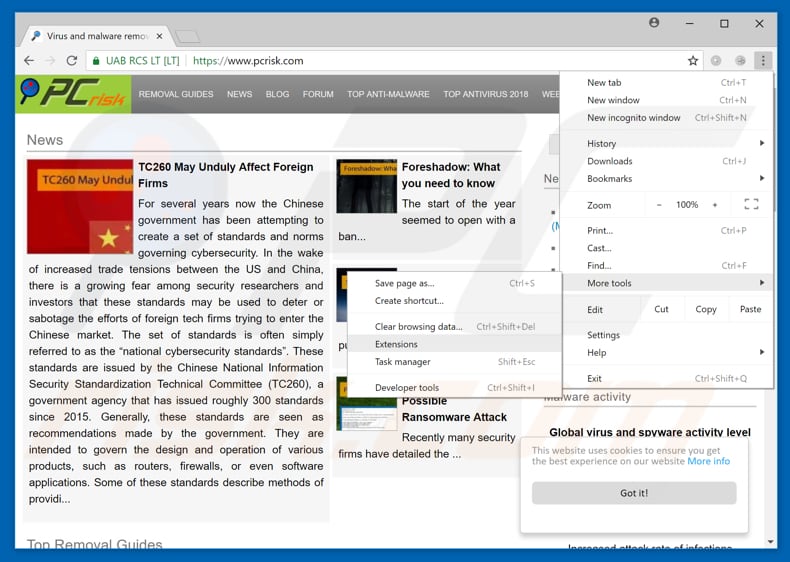Viewport: 790px width, 562px height.
Task: Click the TC260 article red flag thumbnail
Action: [80, 207]
